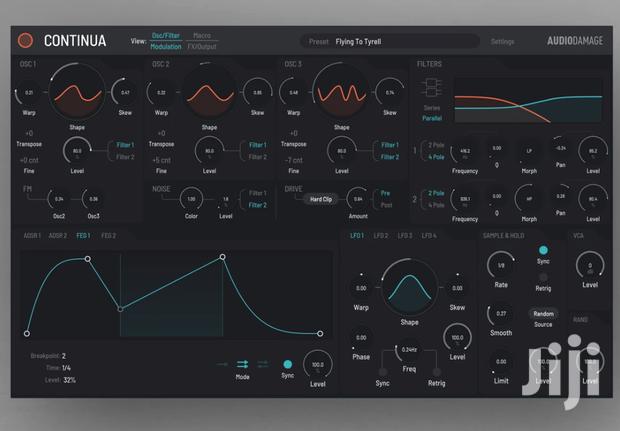Click the OSC 3 Fine -7 cnt value
Screen dimensions: 620x431
click(294, 161)
